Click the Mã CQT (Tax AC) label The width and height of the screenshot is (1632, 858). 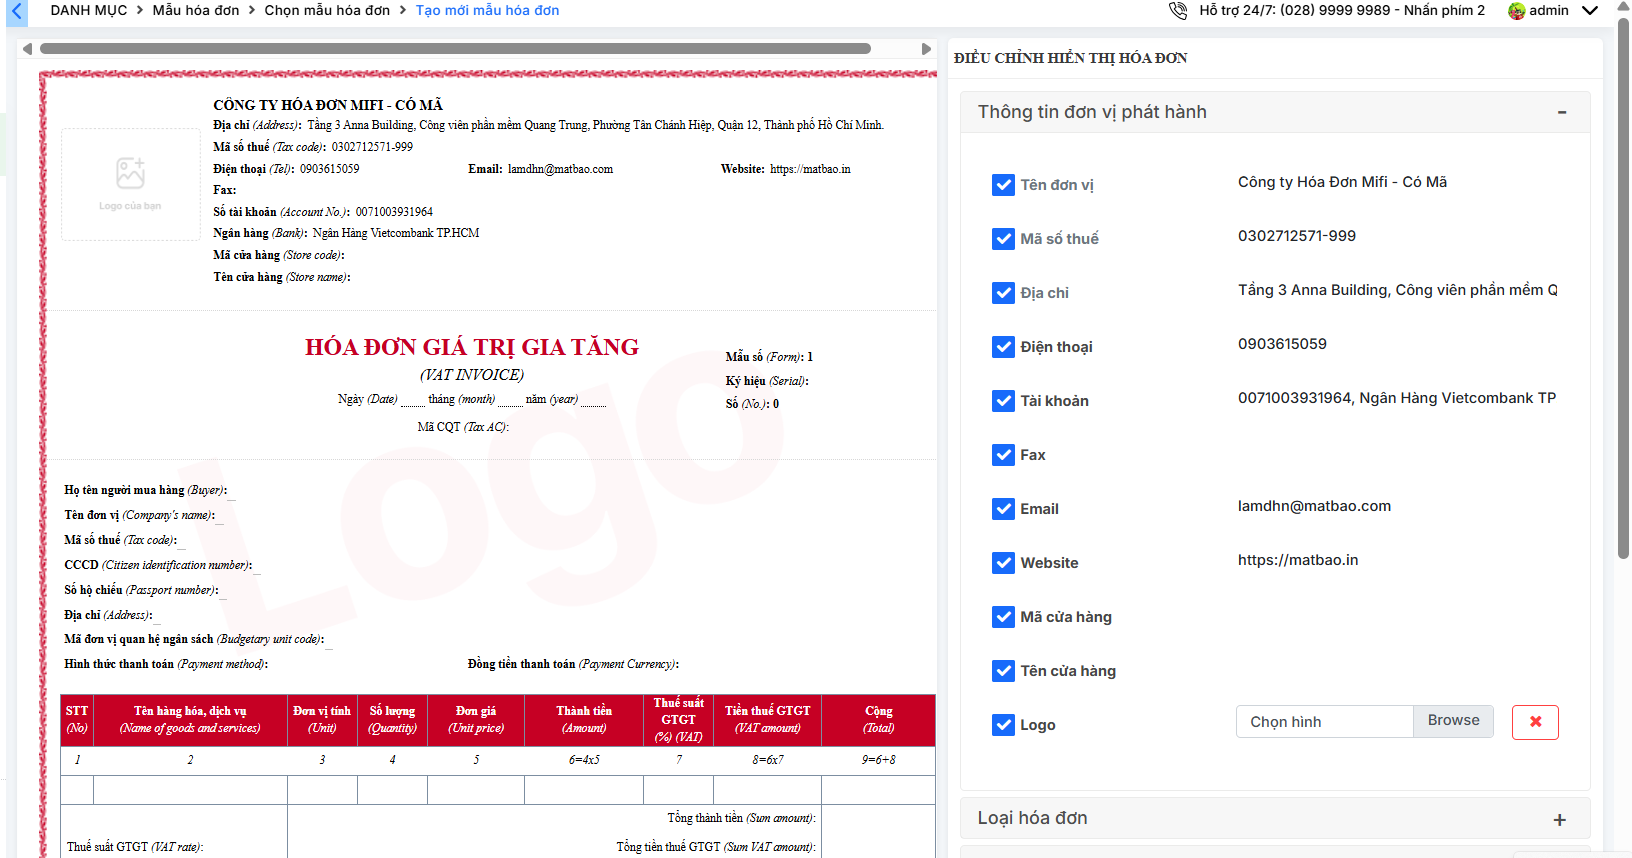point(463,427)
